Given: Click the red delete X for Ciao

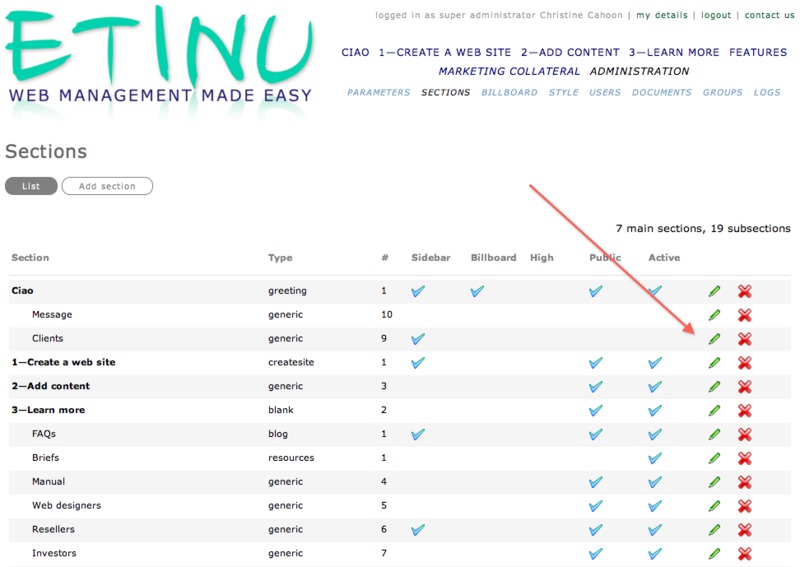Looking at the screenshot, I should [744, 291].
